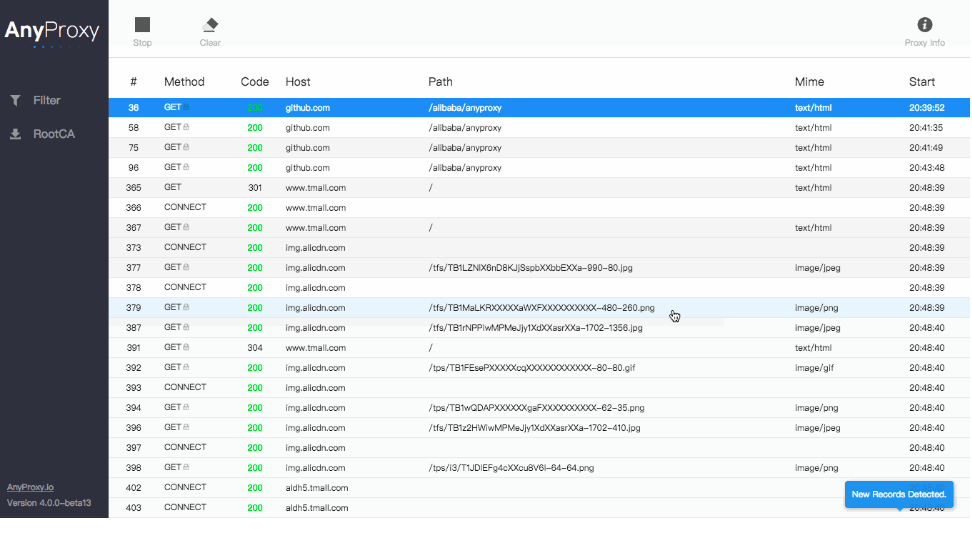The width and height of the screenshot is (972, 543).
Task: Open the highlighted record 36 github.com
Action: [x=539, y=108]
